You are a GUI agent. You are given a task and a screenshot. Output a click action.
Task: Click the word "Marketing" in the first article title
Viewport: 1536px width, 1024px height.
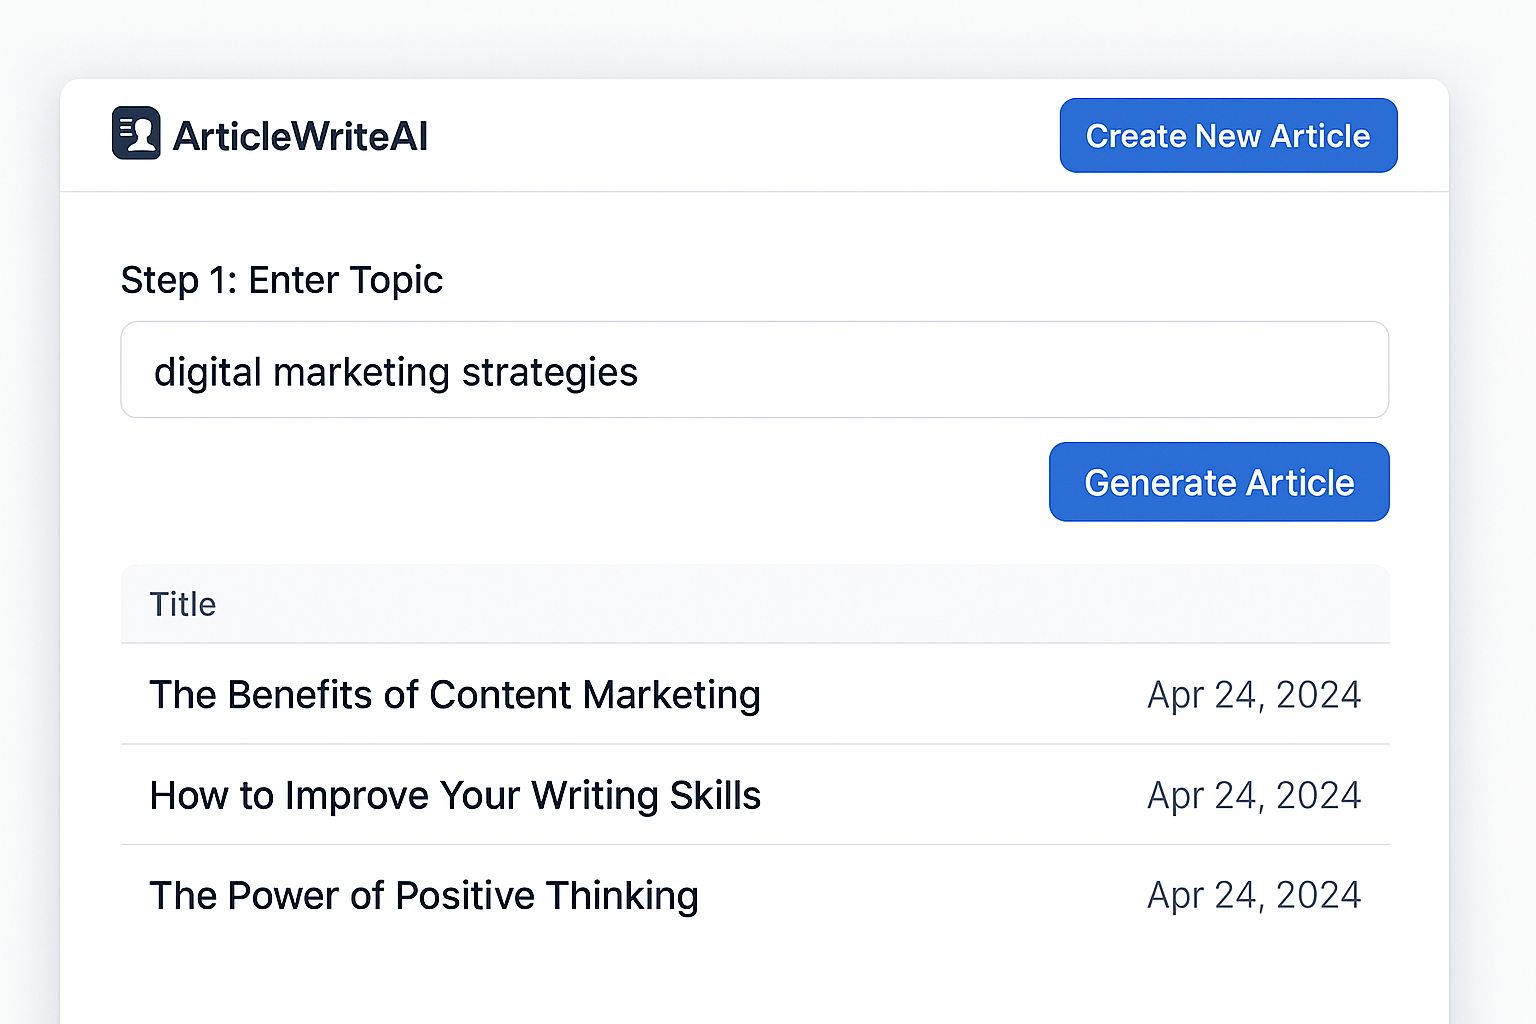pos(672,695)
